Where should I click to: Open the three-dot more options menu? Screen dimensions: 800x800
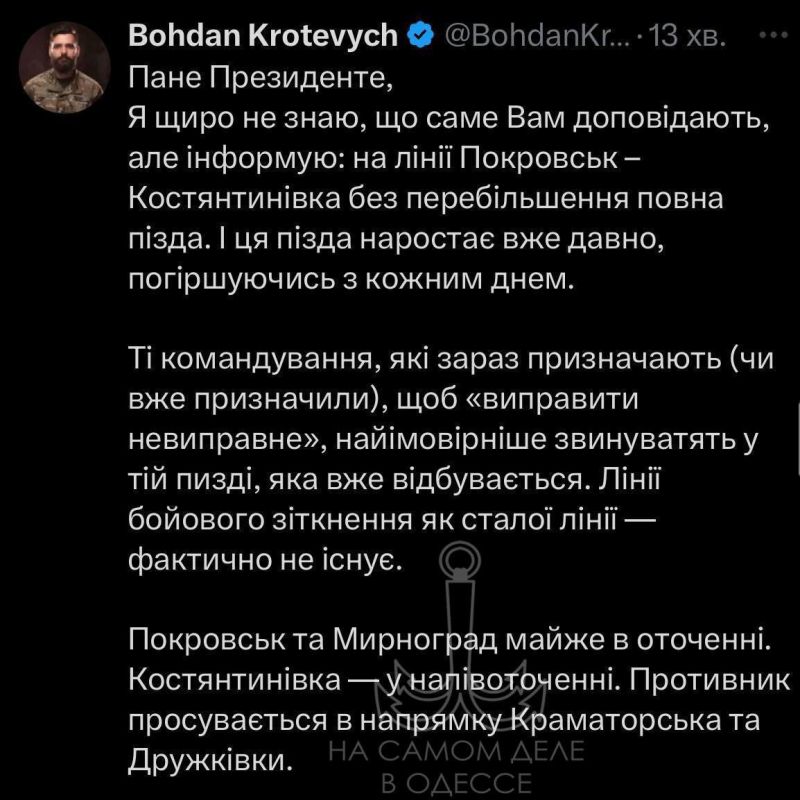[x=774, y=36]
